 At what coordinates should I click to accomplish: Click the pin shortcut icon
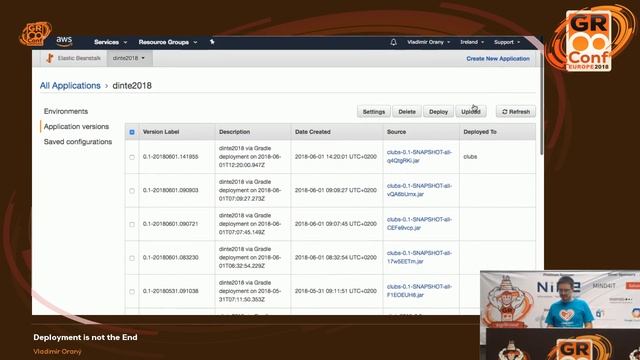(x=212, y=42)
